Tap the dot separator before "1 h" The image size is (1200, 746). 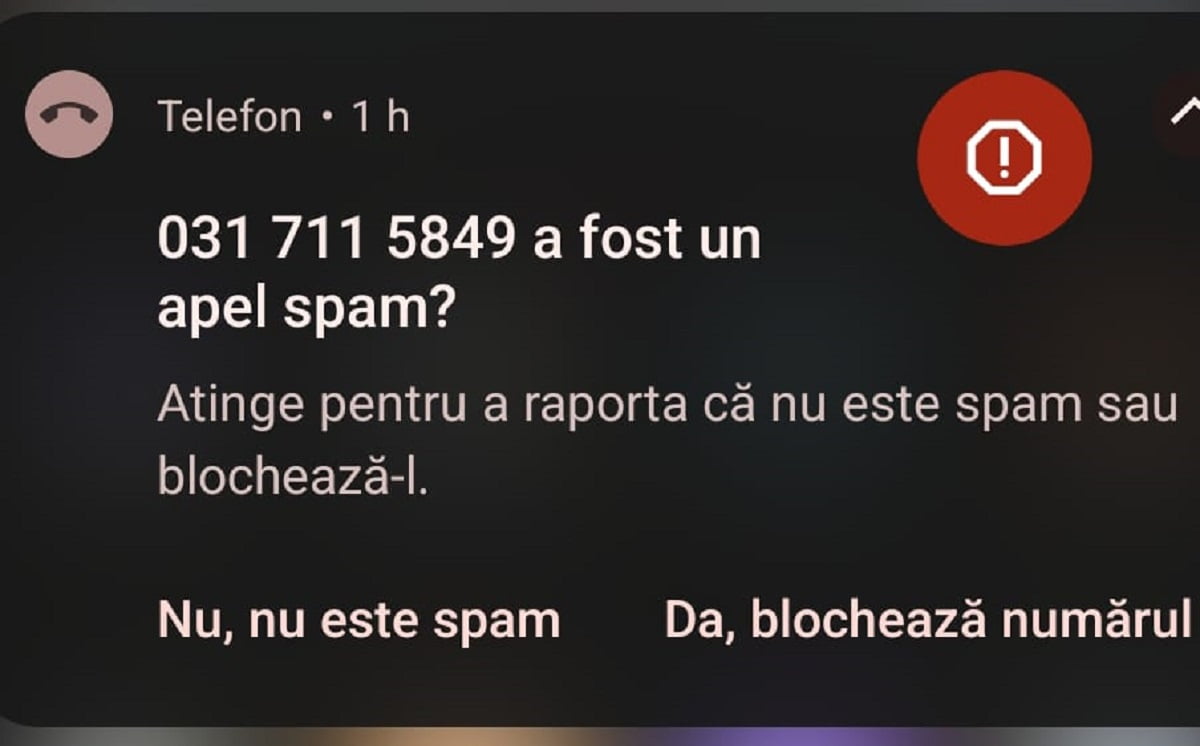click(326, 118)
